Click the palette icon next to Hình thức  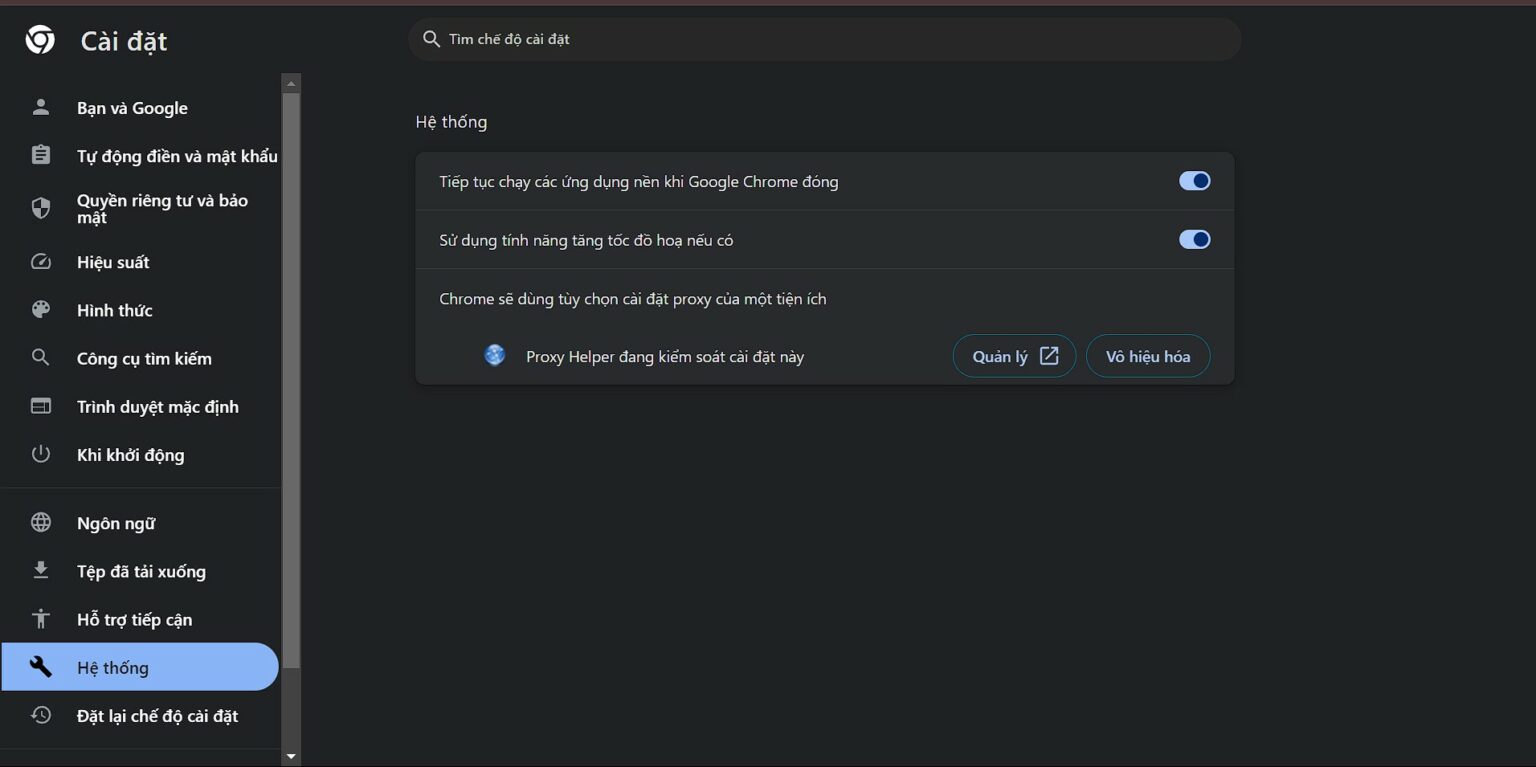[x=40, y=310]
